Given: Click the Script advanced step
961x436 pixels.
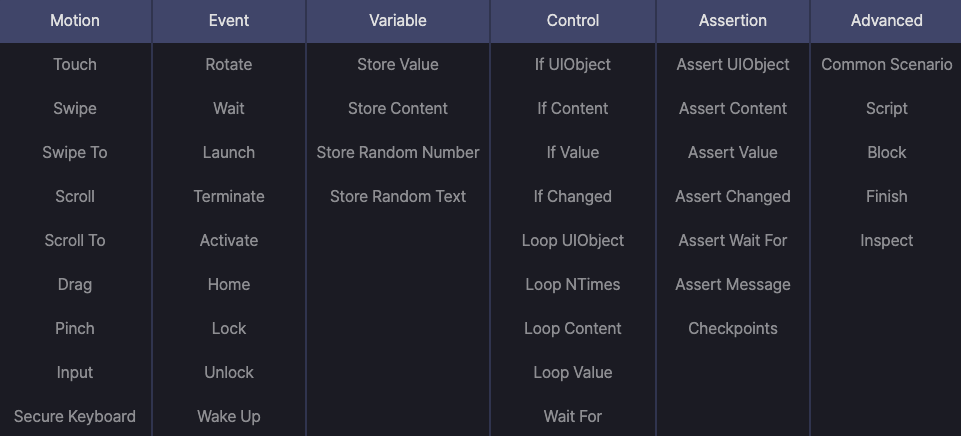Looking at the screenshot, I should (886, 108).
